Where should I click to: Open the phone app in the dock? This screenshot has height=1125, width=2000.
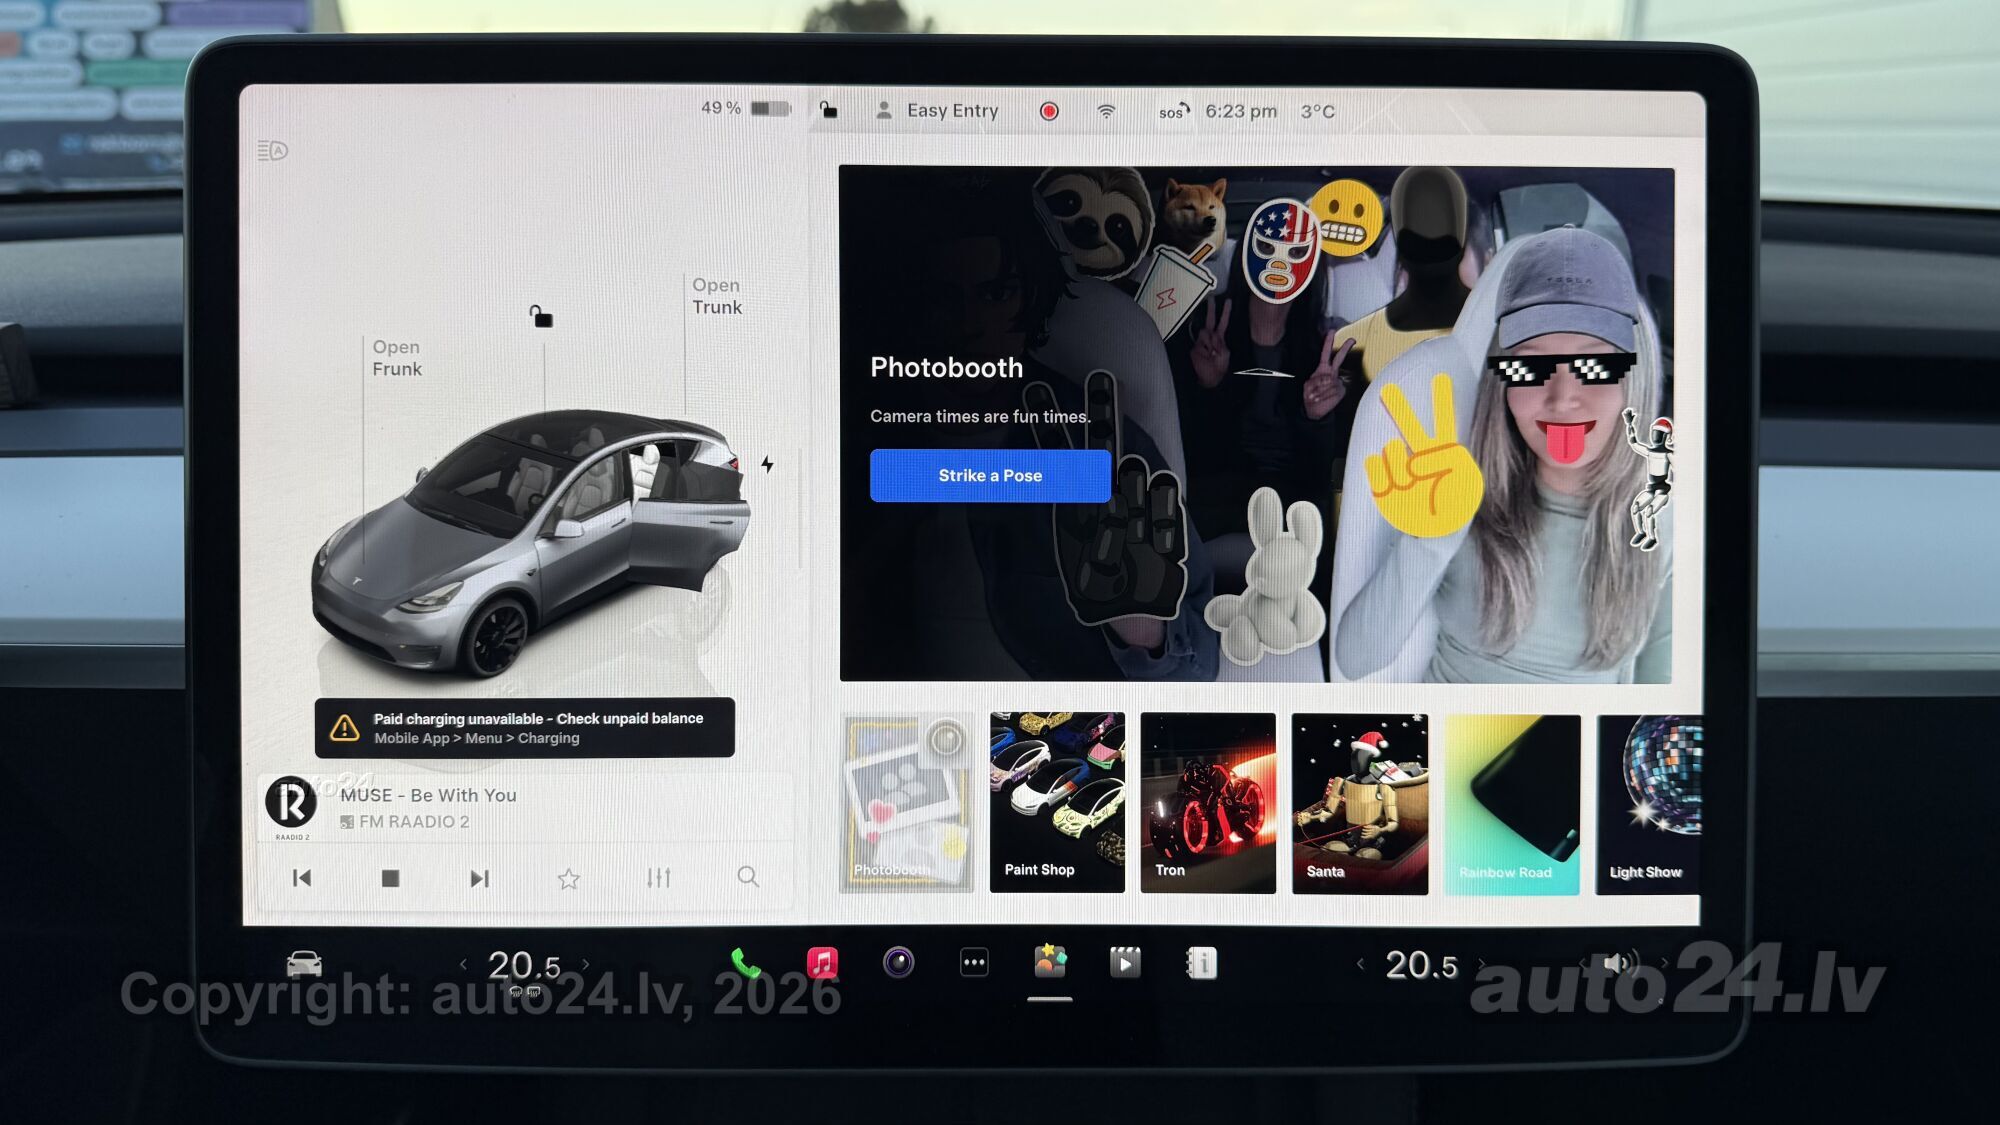click(746, 963)
